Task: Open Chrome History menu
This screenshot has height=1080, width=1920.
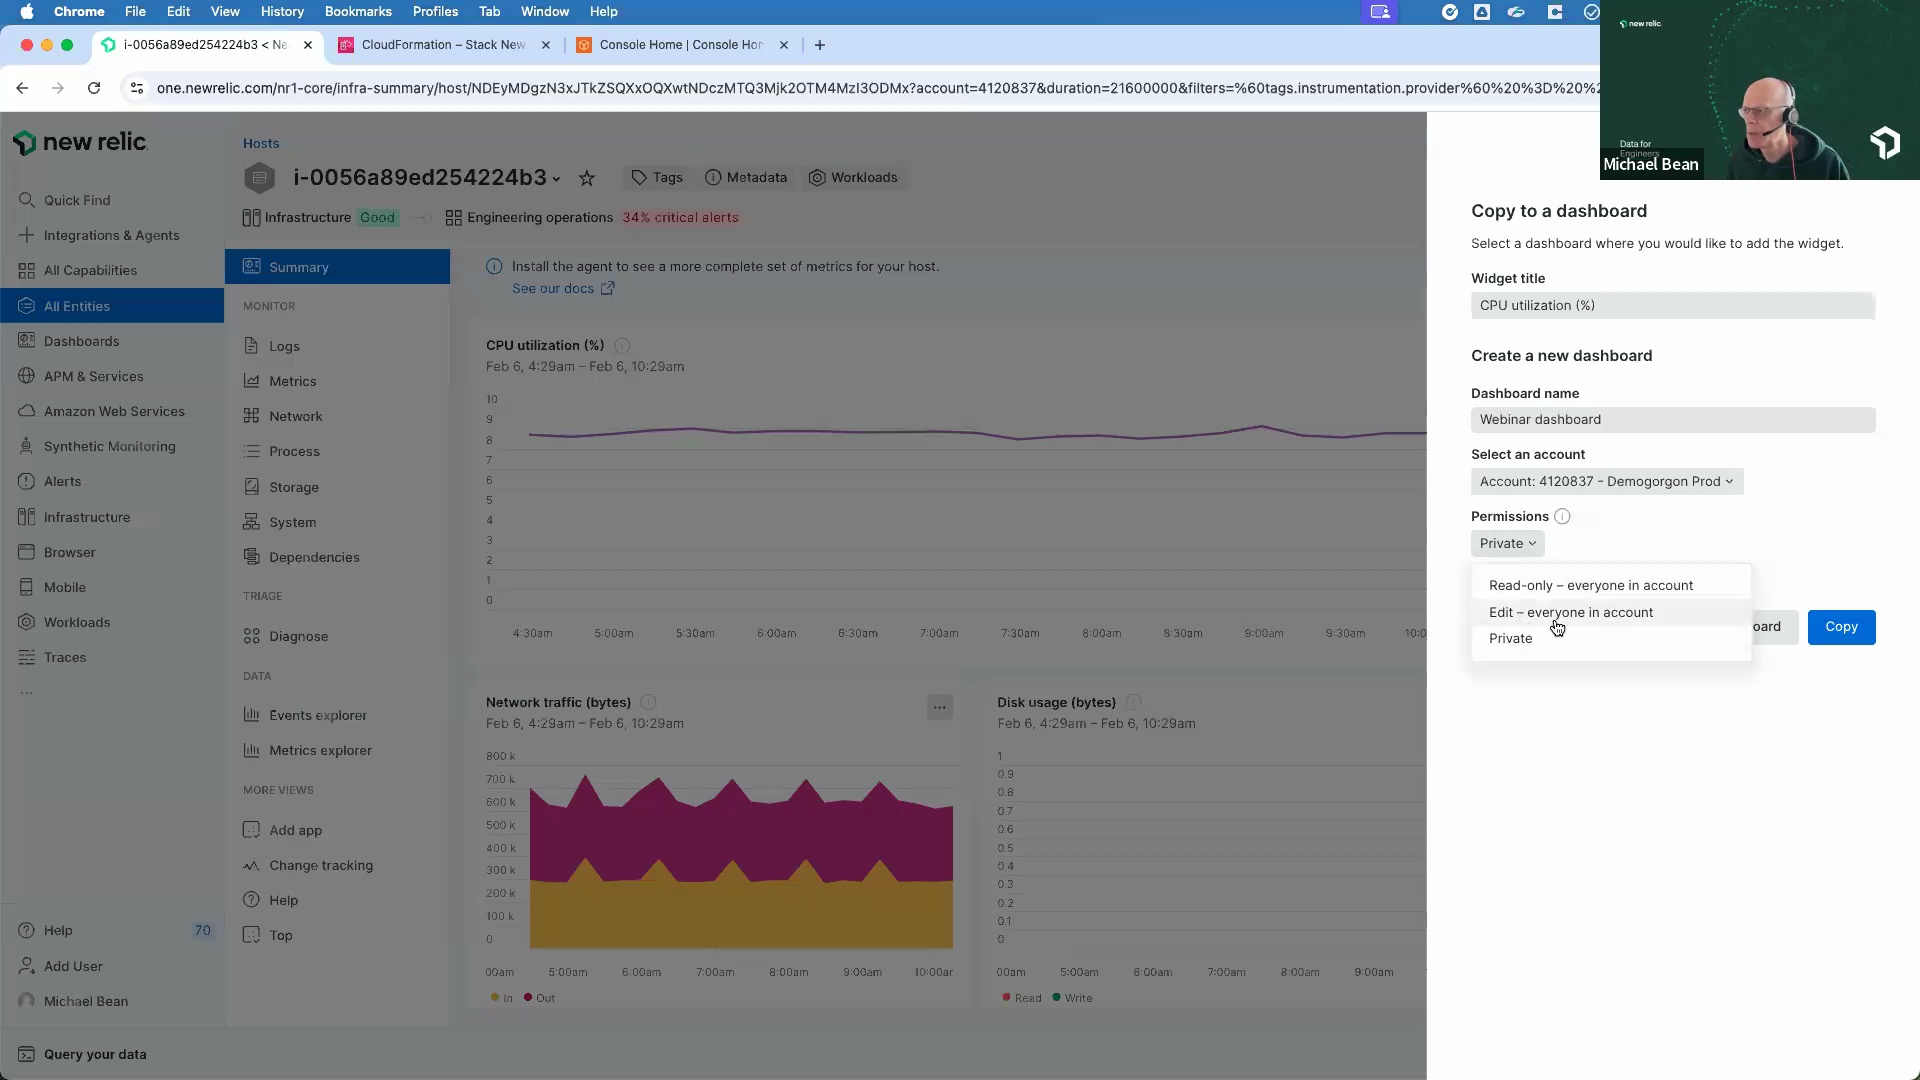Action: [282, 12]
